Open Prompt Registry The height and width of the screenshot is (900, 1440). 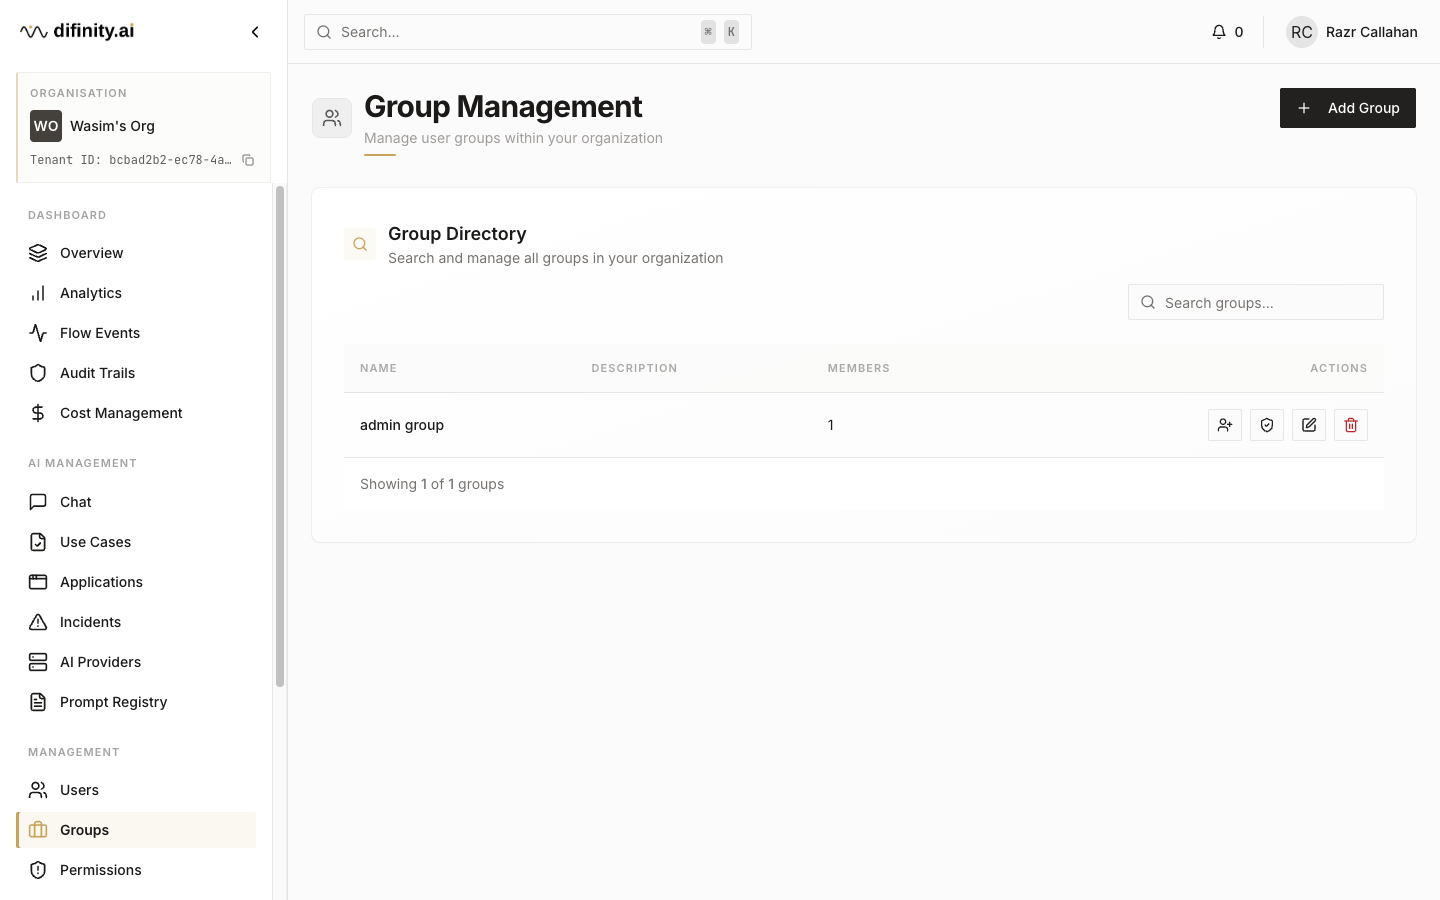click(x=136, y=702)
